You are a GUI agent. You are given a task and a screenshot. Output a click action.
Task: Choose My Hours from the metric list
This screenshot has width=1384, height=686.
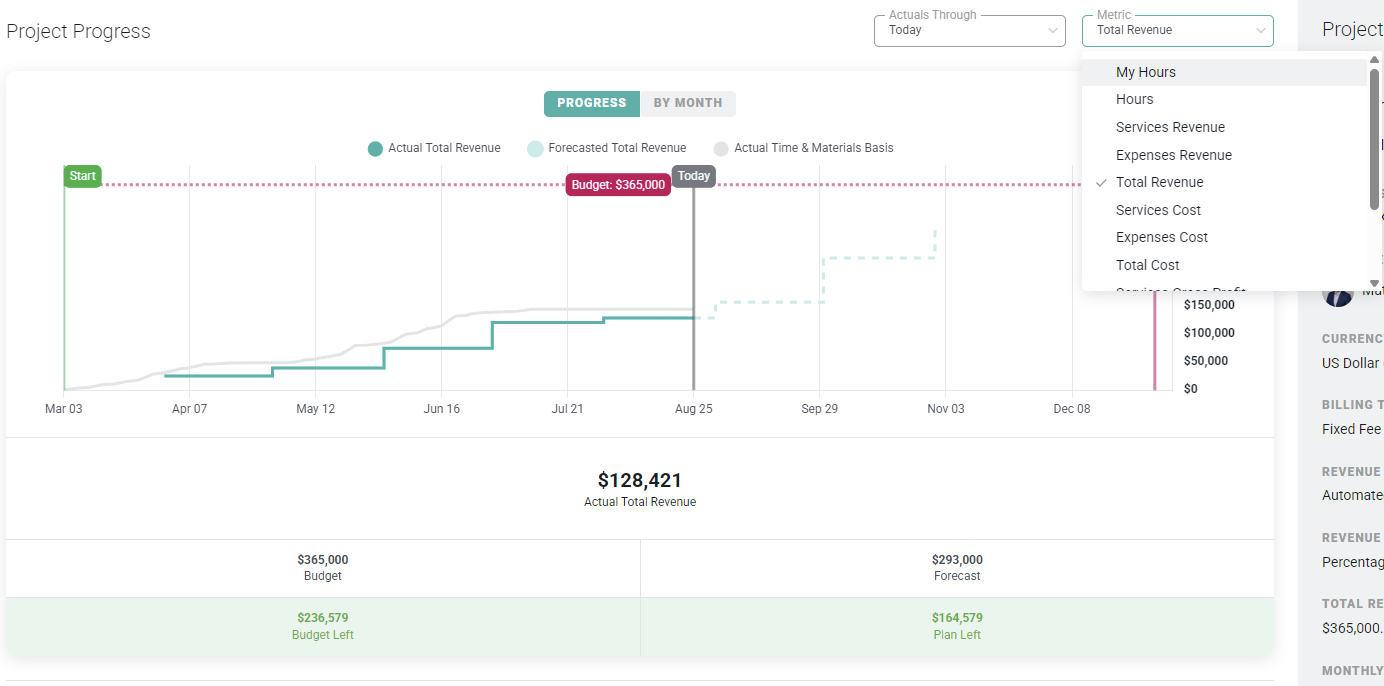1146,72
